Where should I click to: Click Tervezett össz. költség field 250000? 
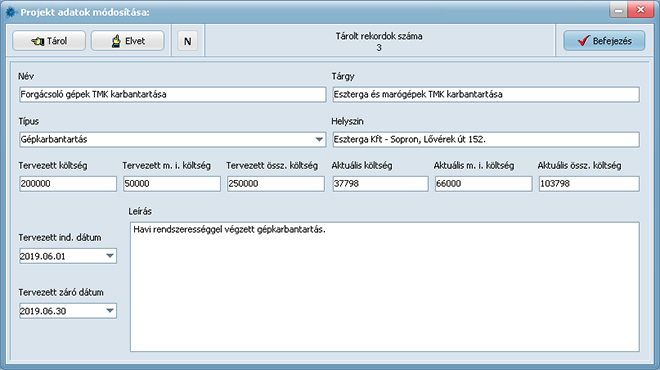276,184
